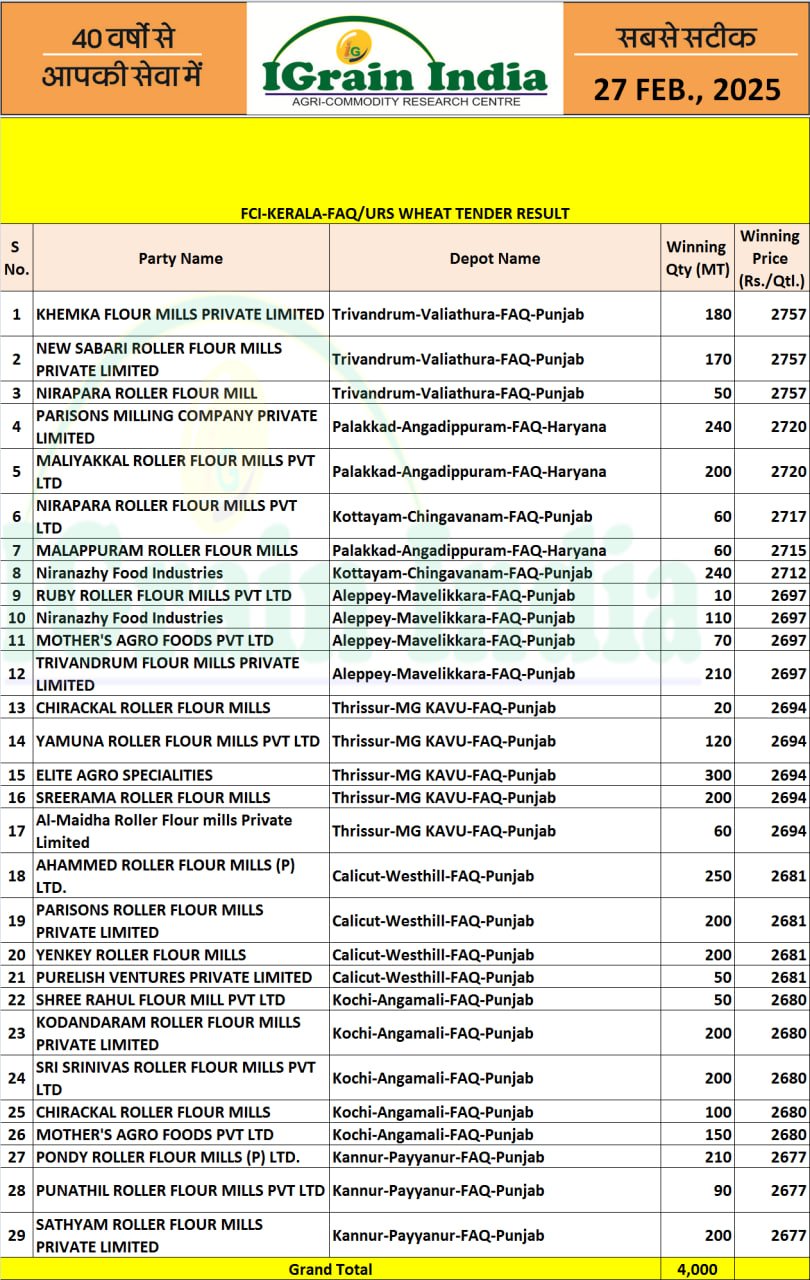
Task: Select the "Party Name" column header
Action: click(180, 258)
